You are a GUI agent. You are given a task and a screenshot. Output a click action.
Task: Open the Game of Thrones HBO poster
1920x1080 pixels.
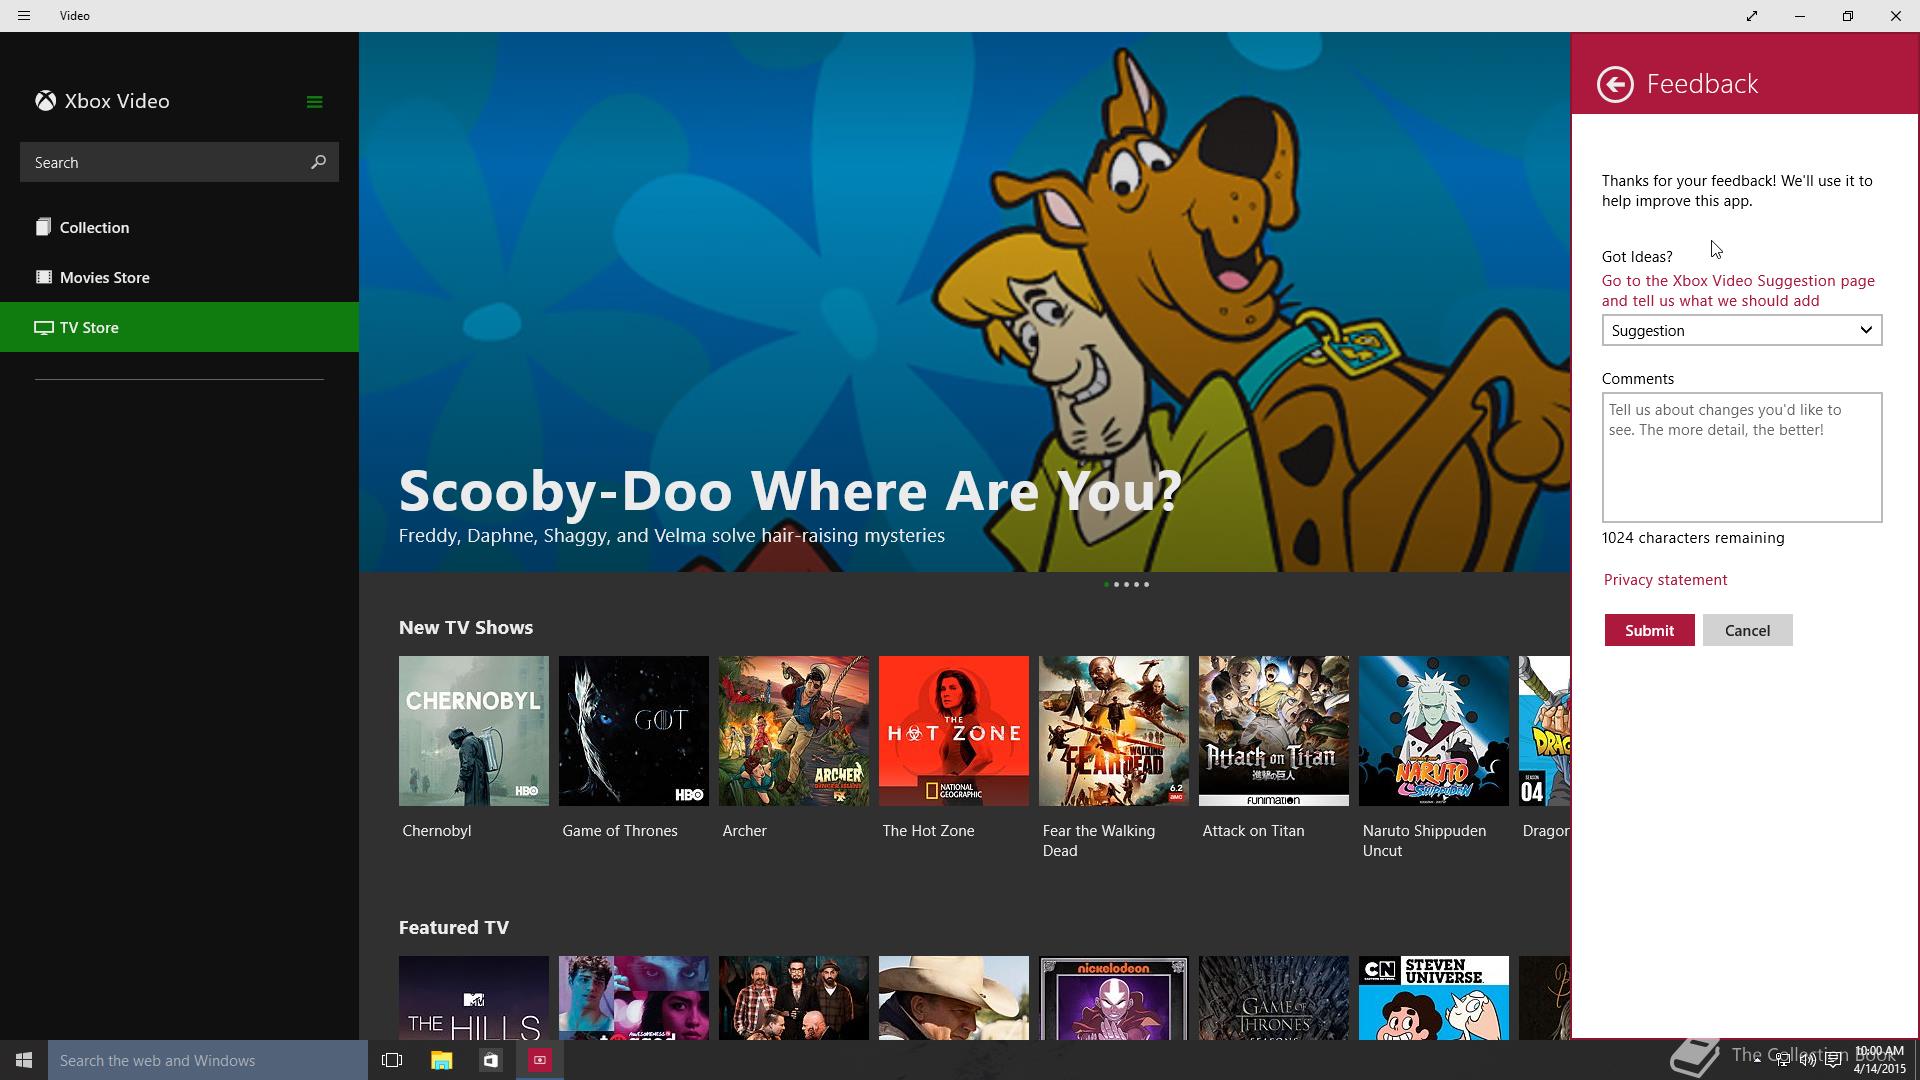[634, 731]
